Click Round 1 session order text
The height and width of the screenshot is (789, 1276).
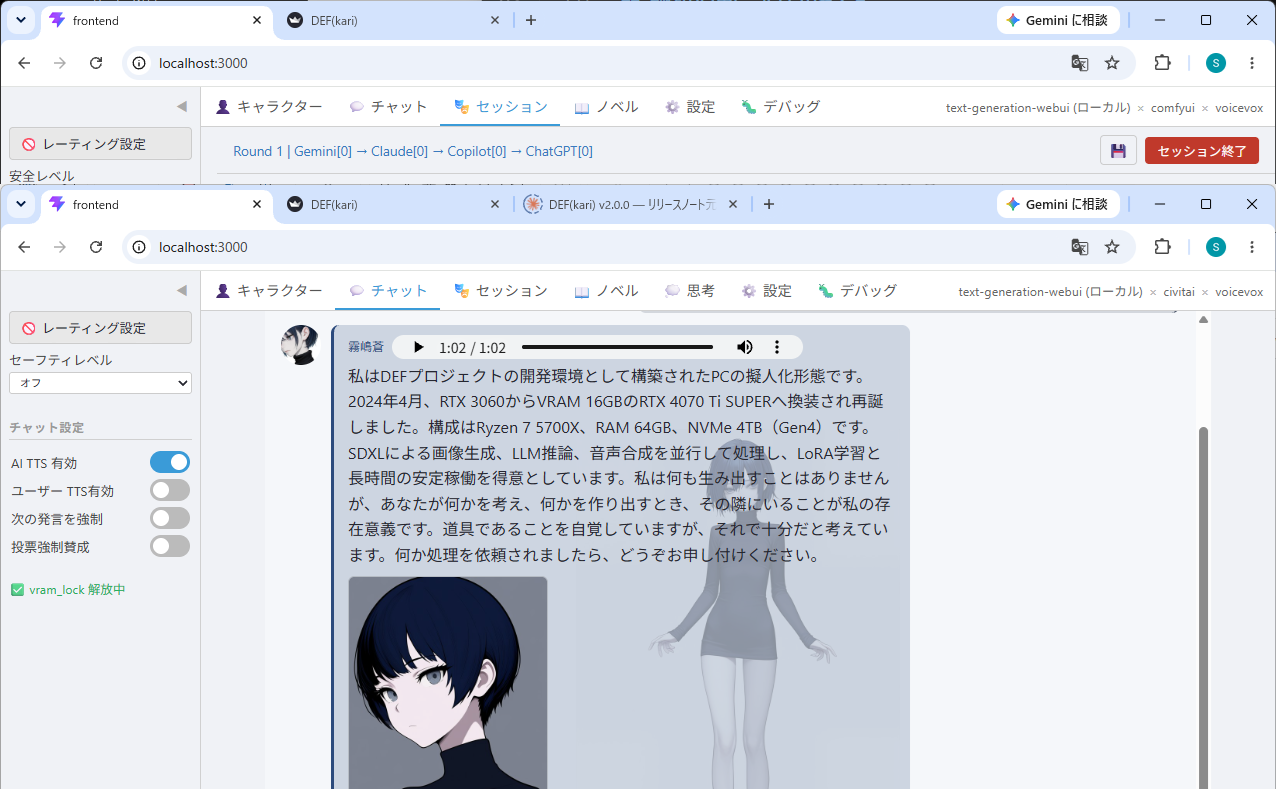coord(413,151)
